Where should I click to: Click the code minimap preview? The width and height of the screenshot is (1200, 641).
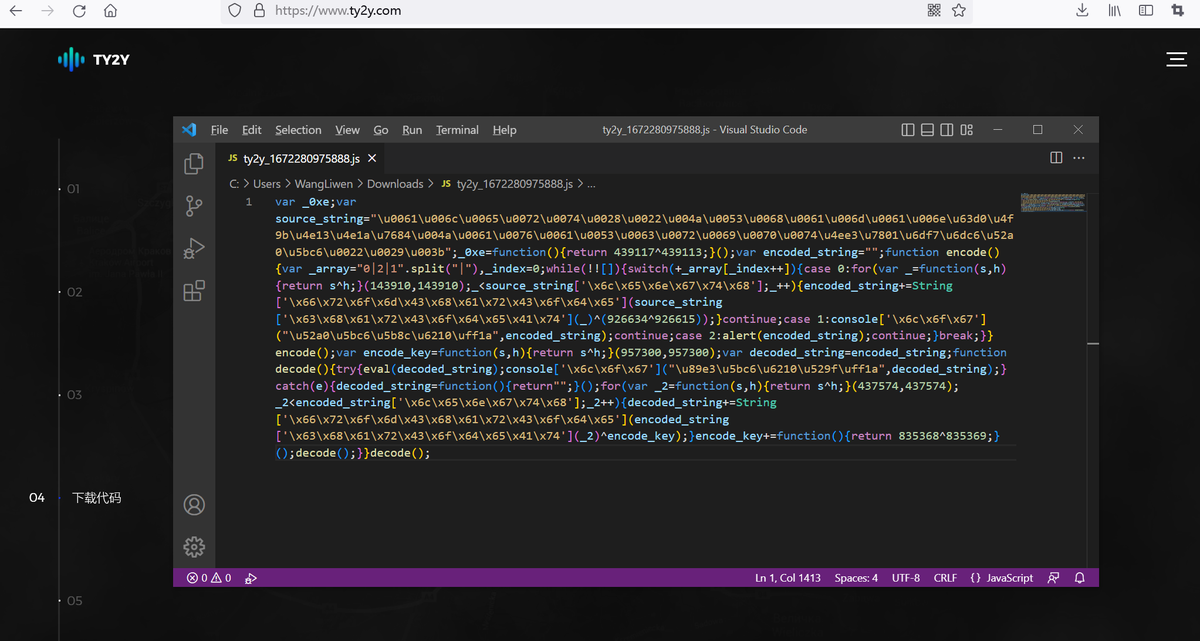1053,202
